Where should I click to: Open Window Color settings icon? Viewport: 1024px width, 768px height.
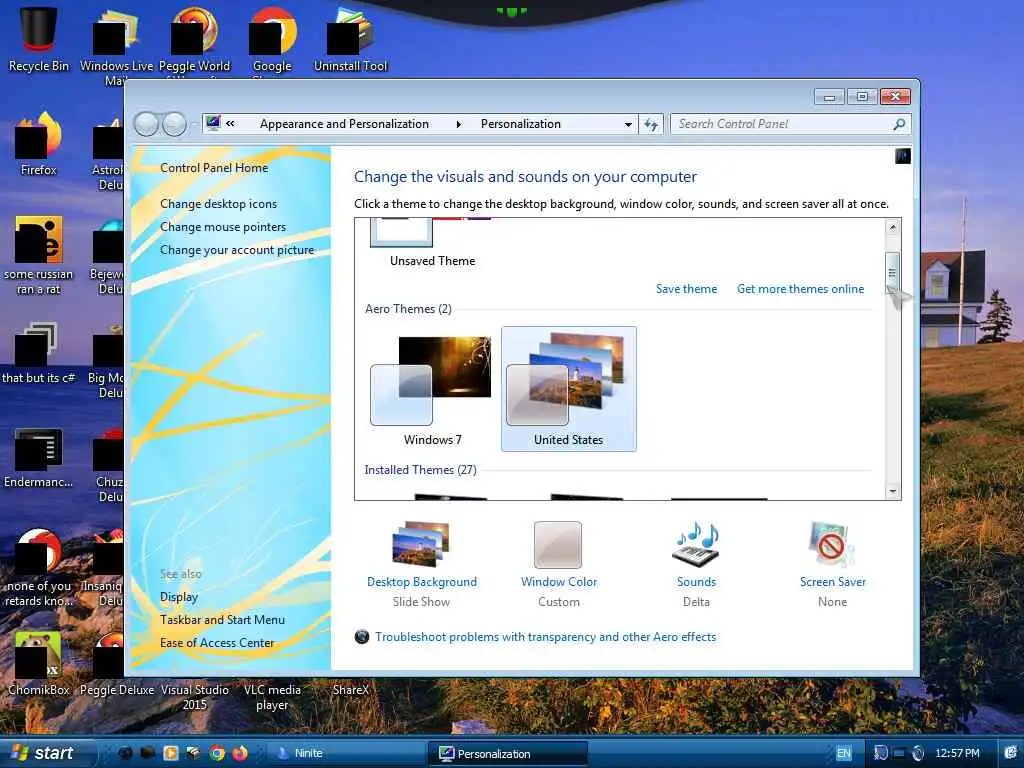tap(558, 545)
